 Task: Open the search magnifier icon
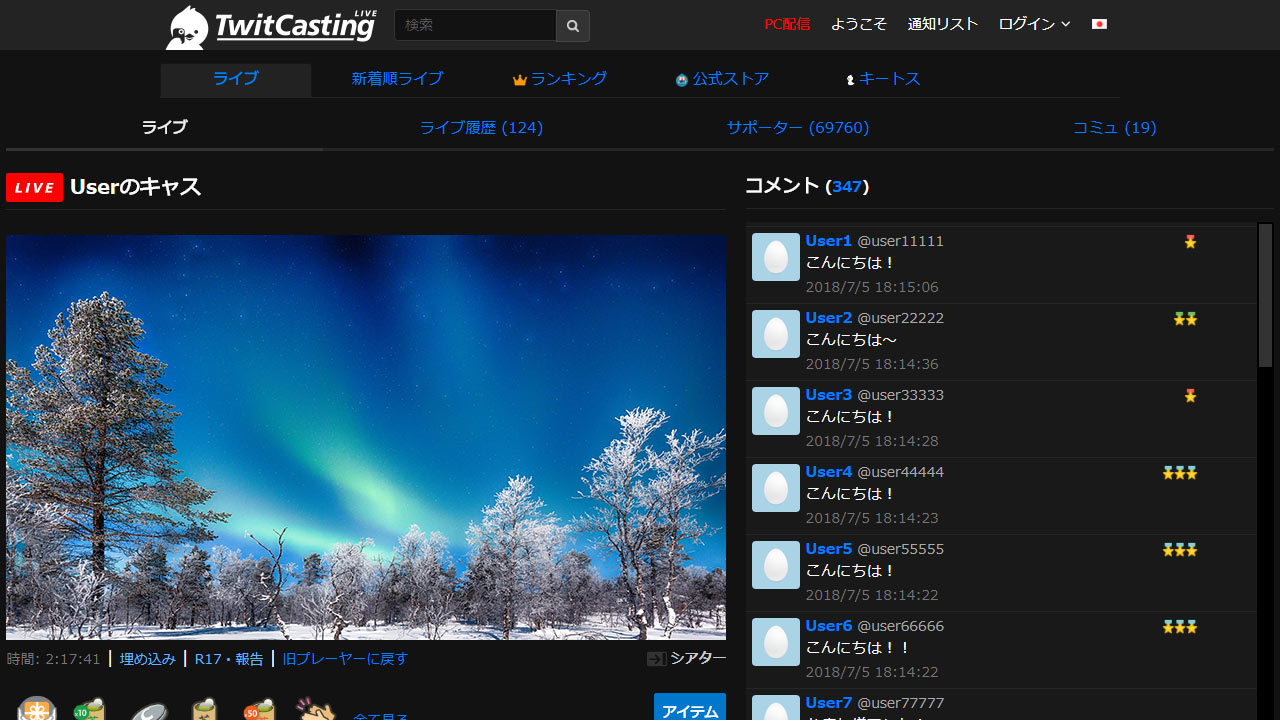(572, 24)
